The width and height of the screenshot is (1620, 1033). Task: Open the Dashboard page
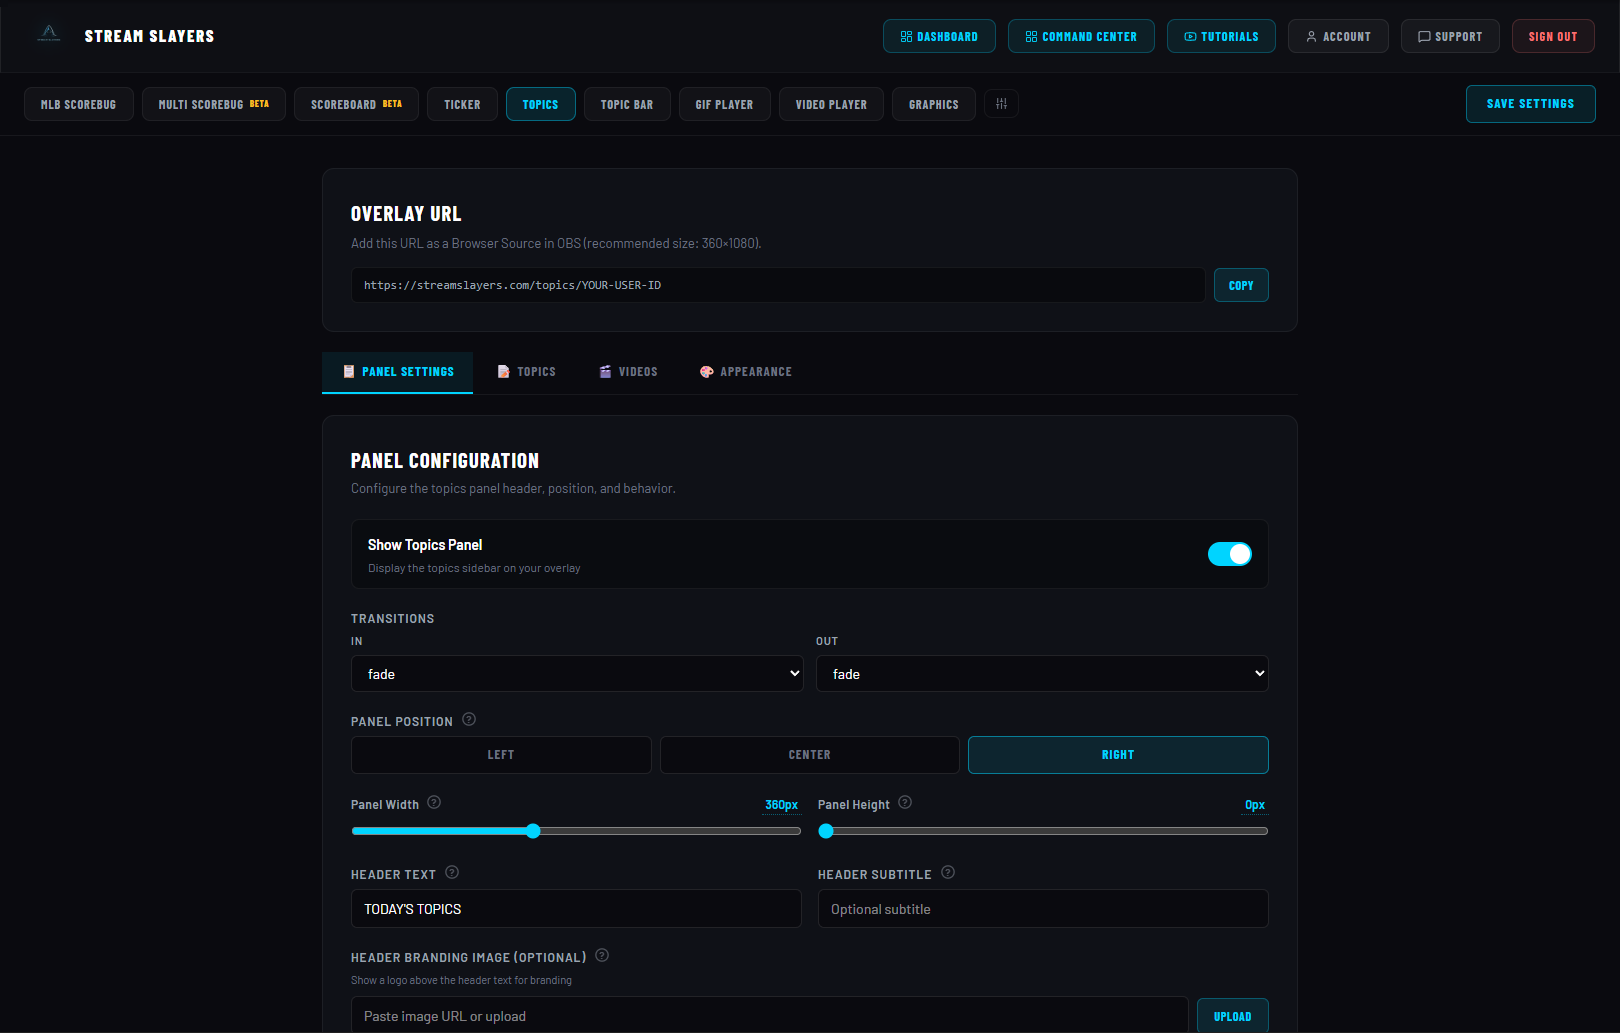click(x=939, y=36)
